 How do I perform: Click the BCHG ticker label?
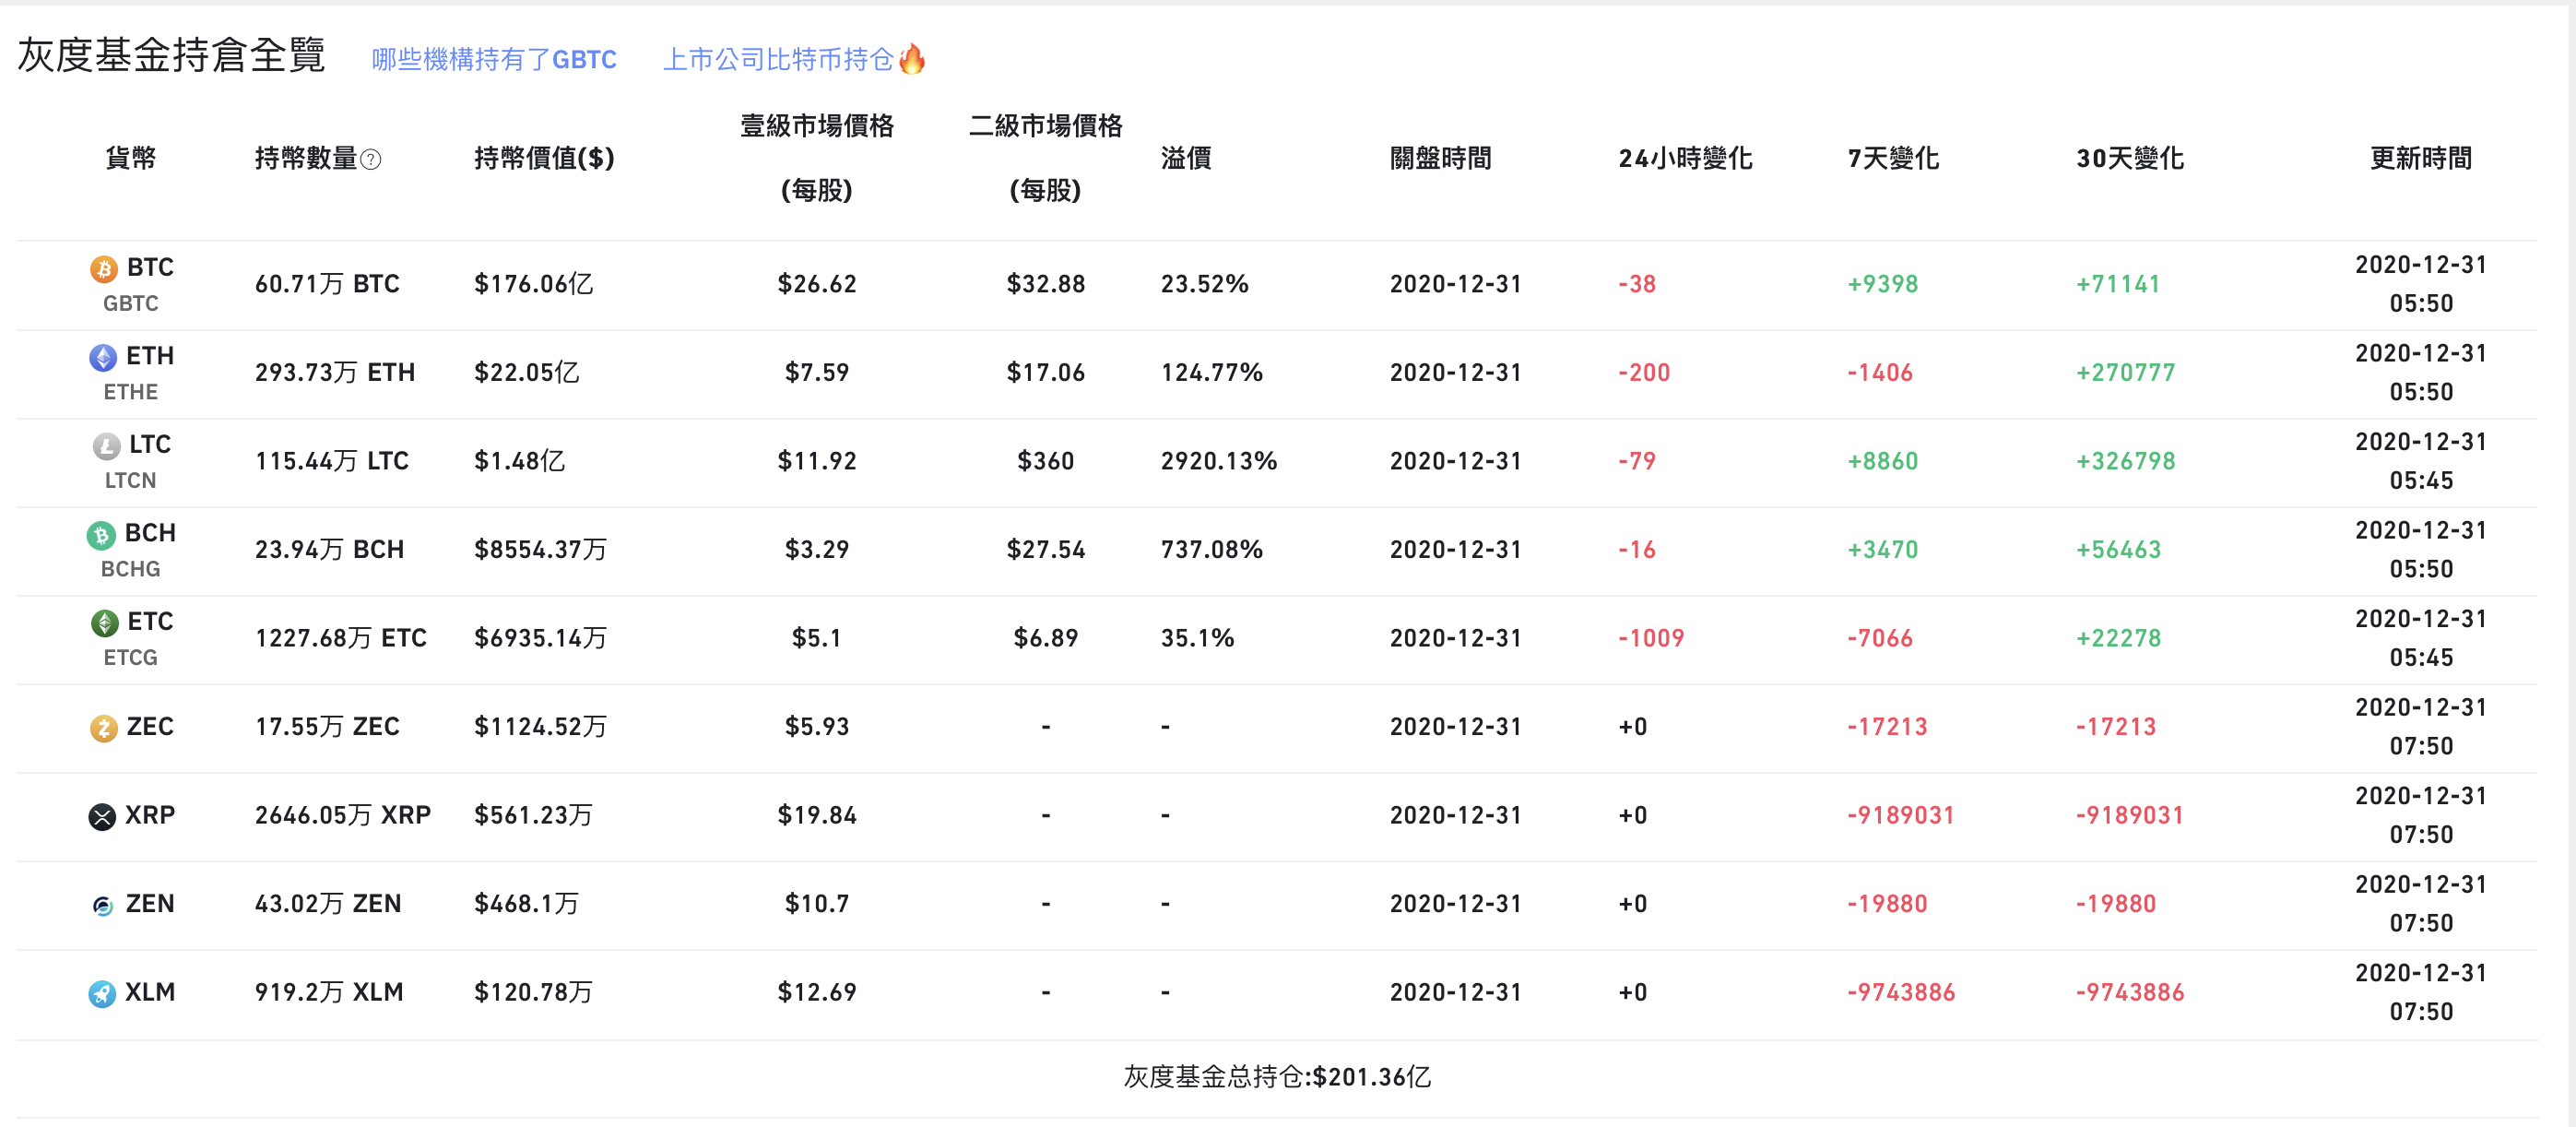tap(131, 569)
